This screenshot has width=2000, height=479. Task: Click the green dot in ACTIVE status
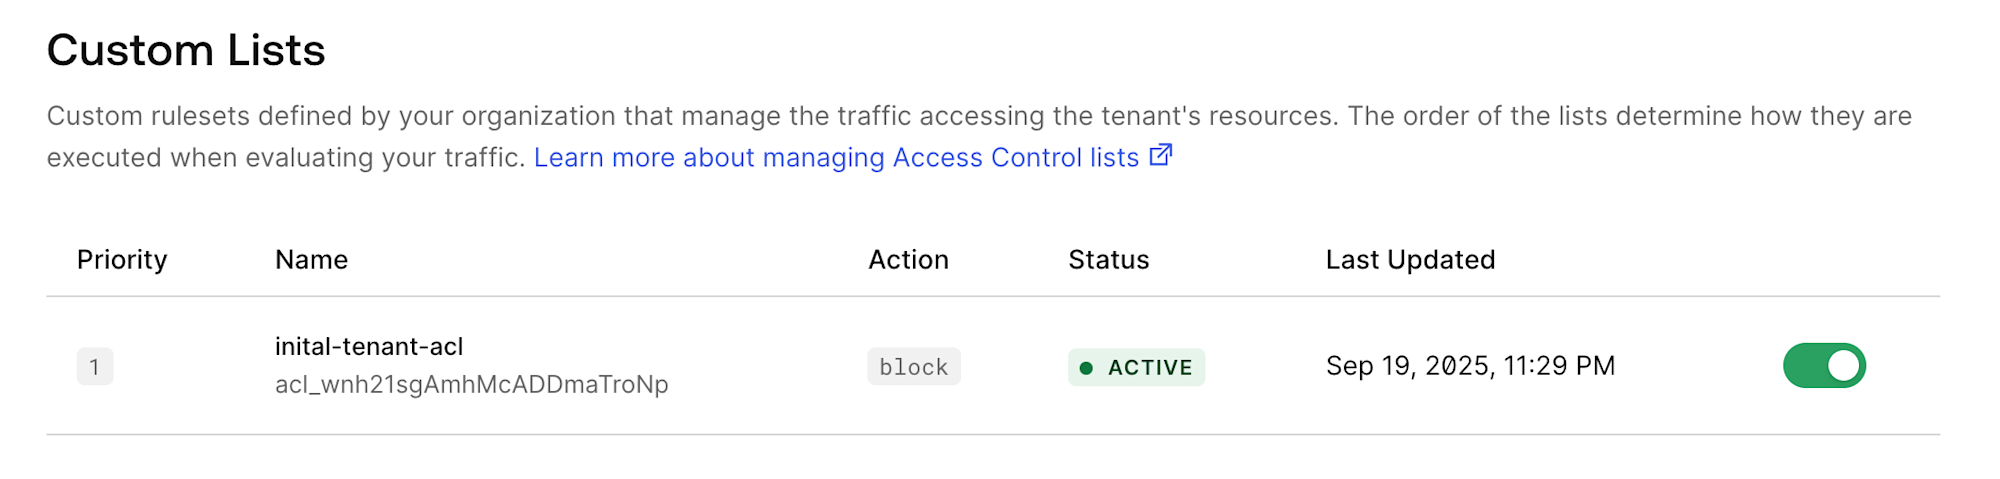point(1086,368)
